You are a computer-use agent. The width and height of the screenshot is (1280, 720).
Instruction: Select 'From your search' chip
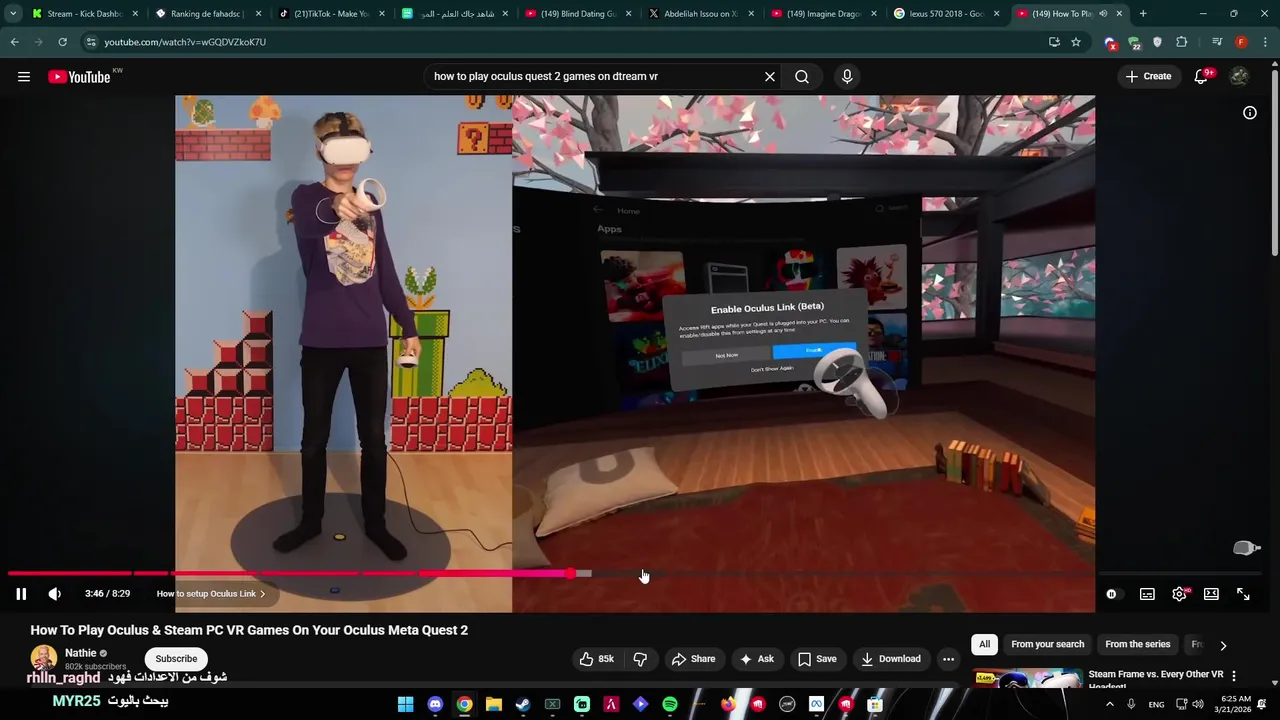pos(1047,645)
